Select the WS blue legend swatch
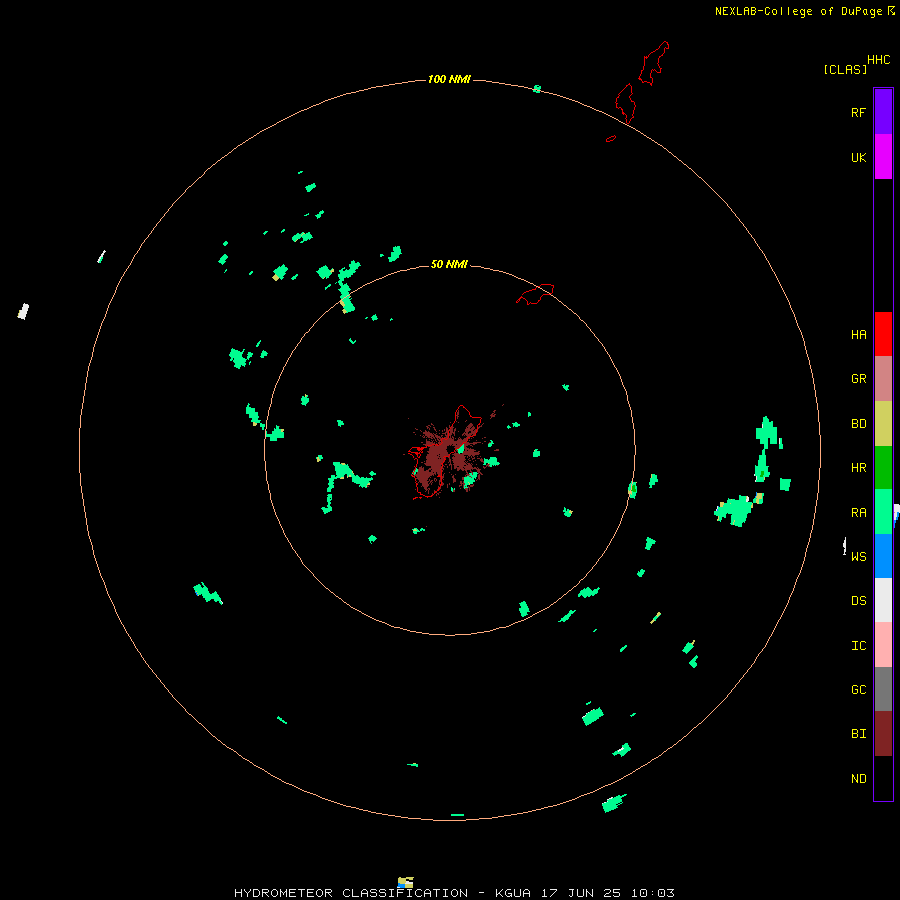This screenshot has height=900, width=900. 883,556
